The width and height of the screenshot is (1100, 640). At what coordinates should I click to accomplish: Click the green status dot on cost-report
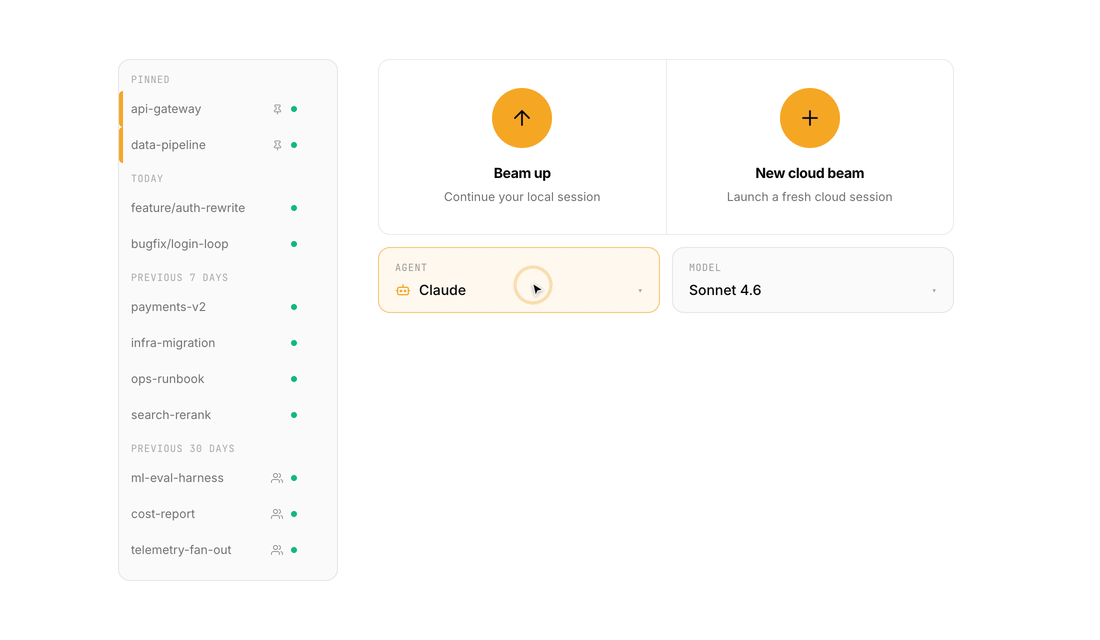[x=294, y=514]
